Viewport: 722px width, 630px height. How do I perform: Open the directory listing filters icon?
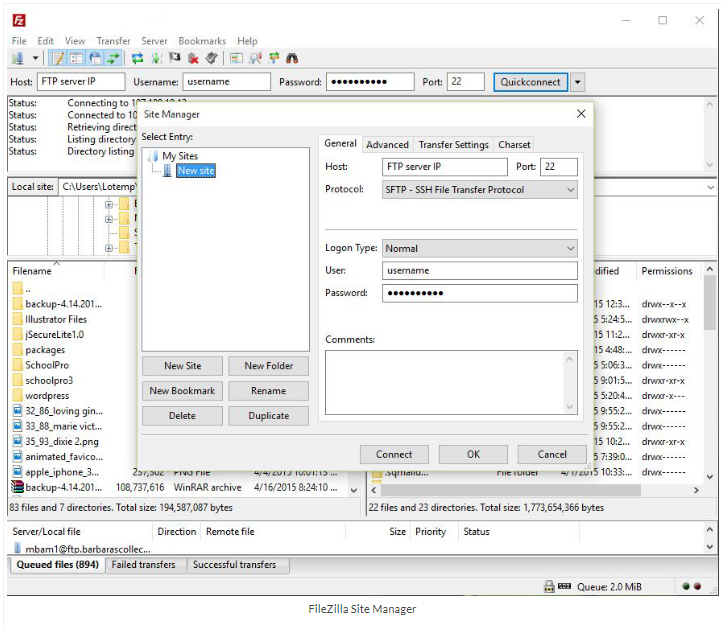click(236, 58)
